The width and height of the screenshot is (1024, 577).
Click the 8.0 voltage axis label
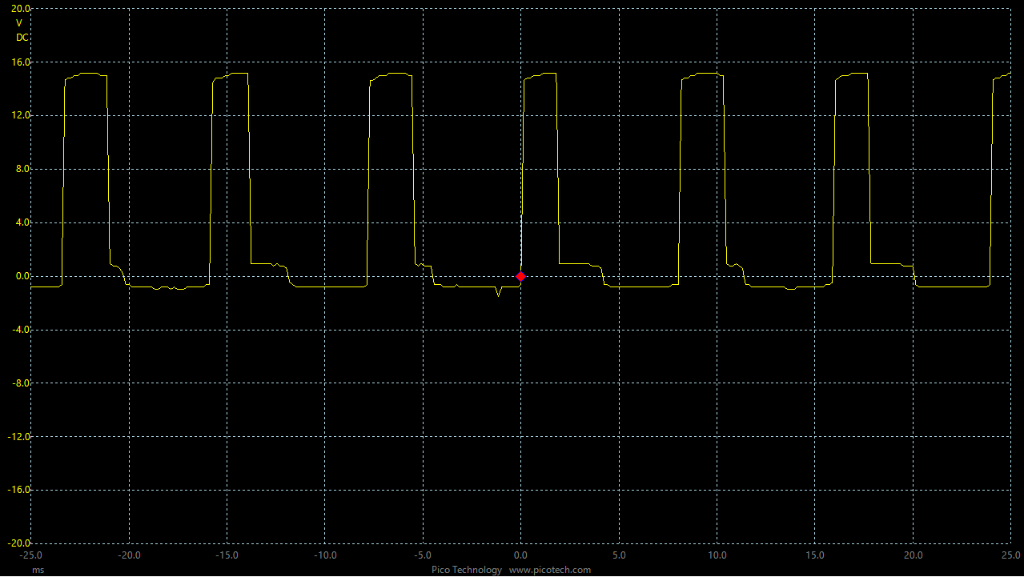pyautogui.click(x=23, y=169)
